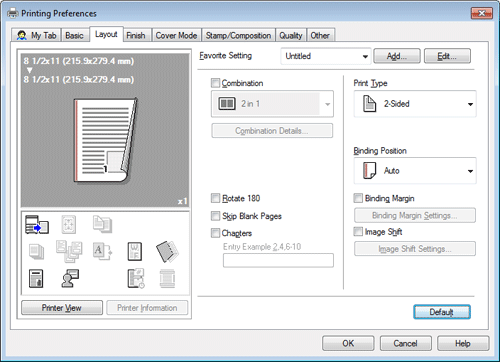This screenshot has height=362, width=500.
Task: Click the user icon on My Tab
Action: click(x=22, y=35)
